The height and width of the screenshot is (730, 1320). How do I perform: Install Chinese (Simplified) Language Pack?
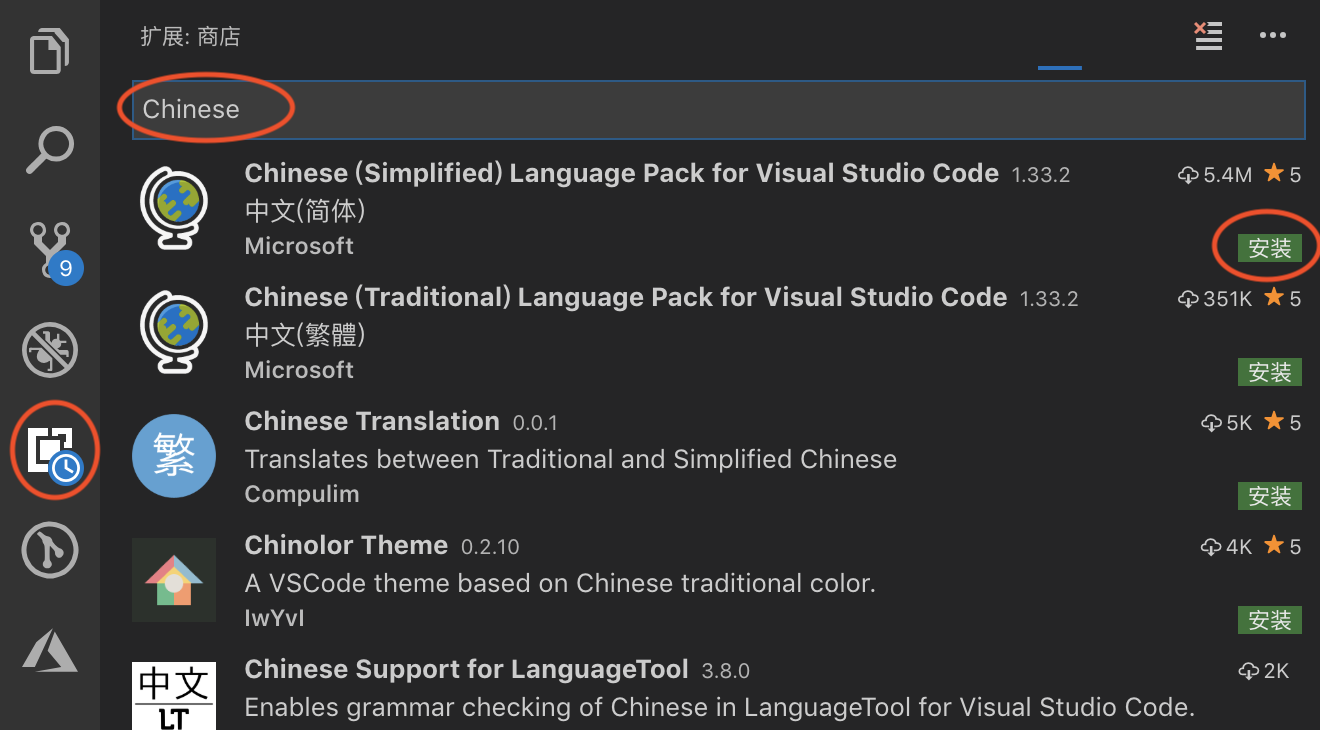tap(1269, 249)
